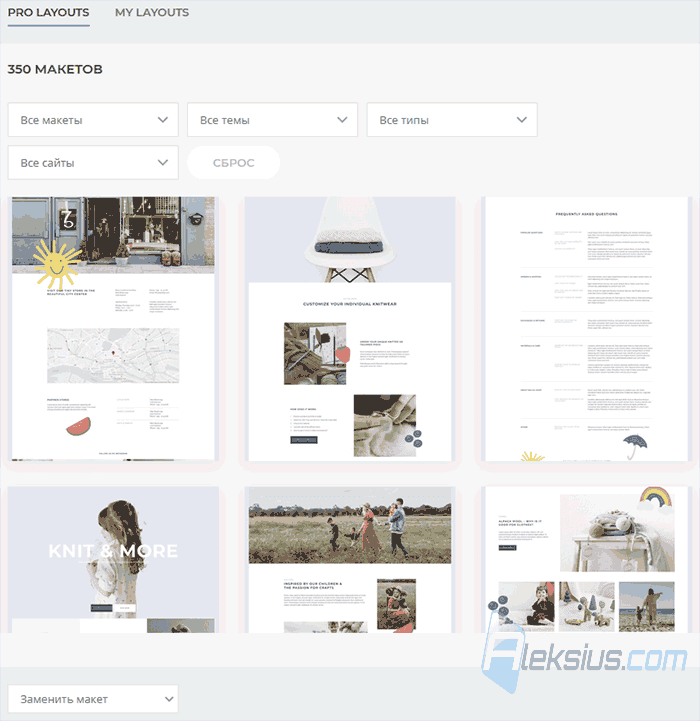This screenshot has height=721, width=700.
Task: Select the store location map layout thumbnail
Action: click(113, 329)
